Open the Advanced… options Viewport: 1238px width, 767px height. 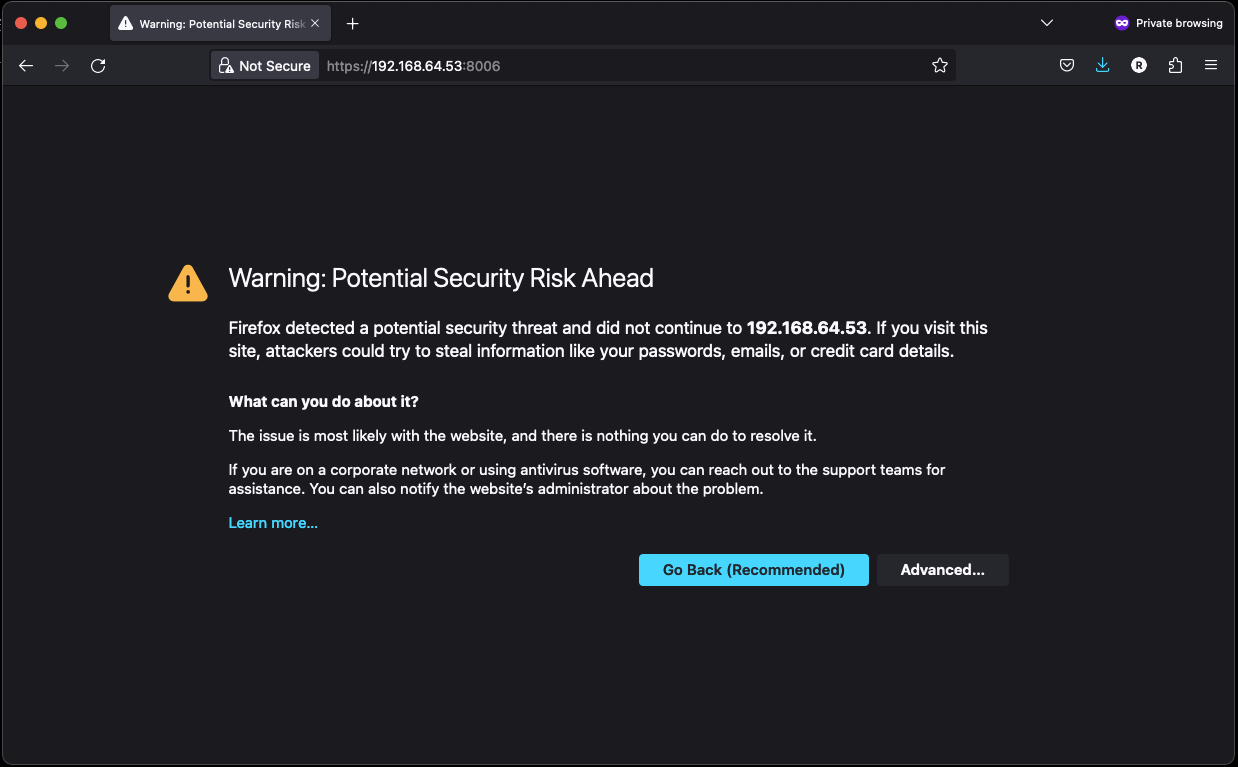pos(943,570)
